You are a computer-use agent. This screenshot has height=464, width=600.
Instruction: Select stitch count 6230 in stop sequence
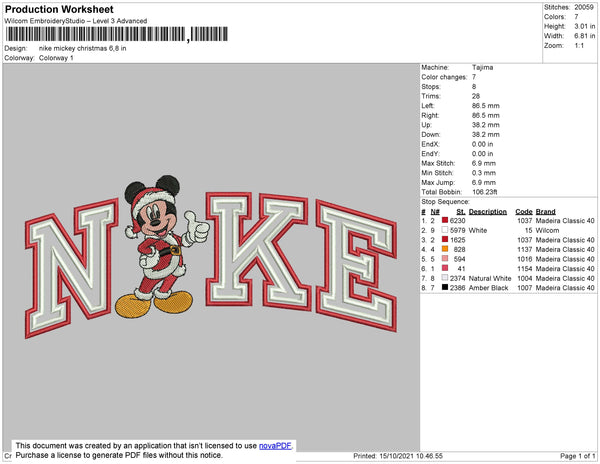458,221
